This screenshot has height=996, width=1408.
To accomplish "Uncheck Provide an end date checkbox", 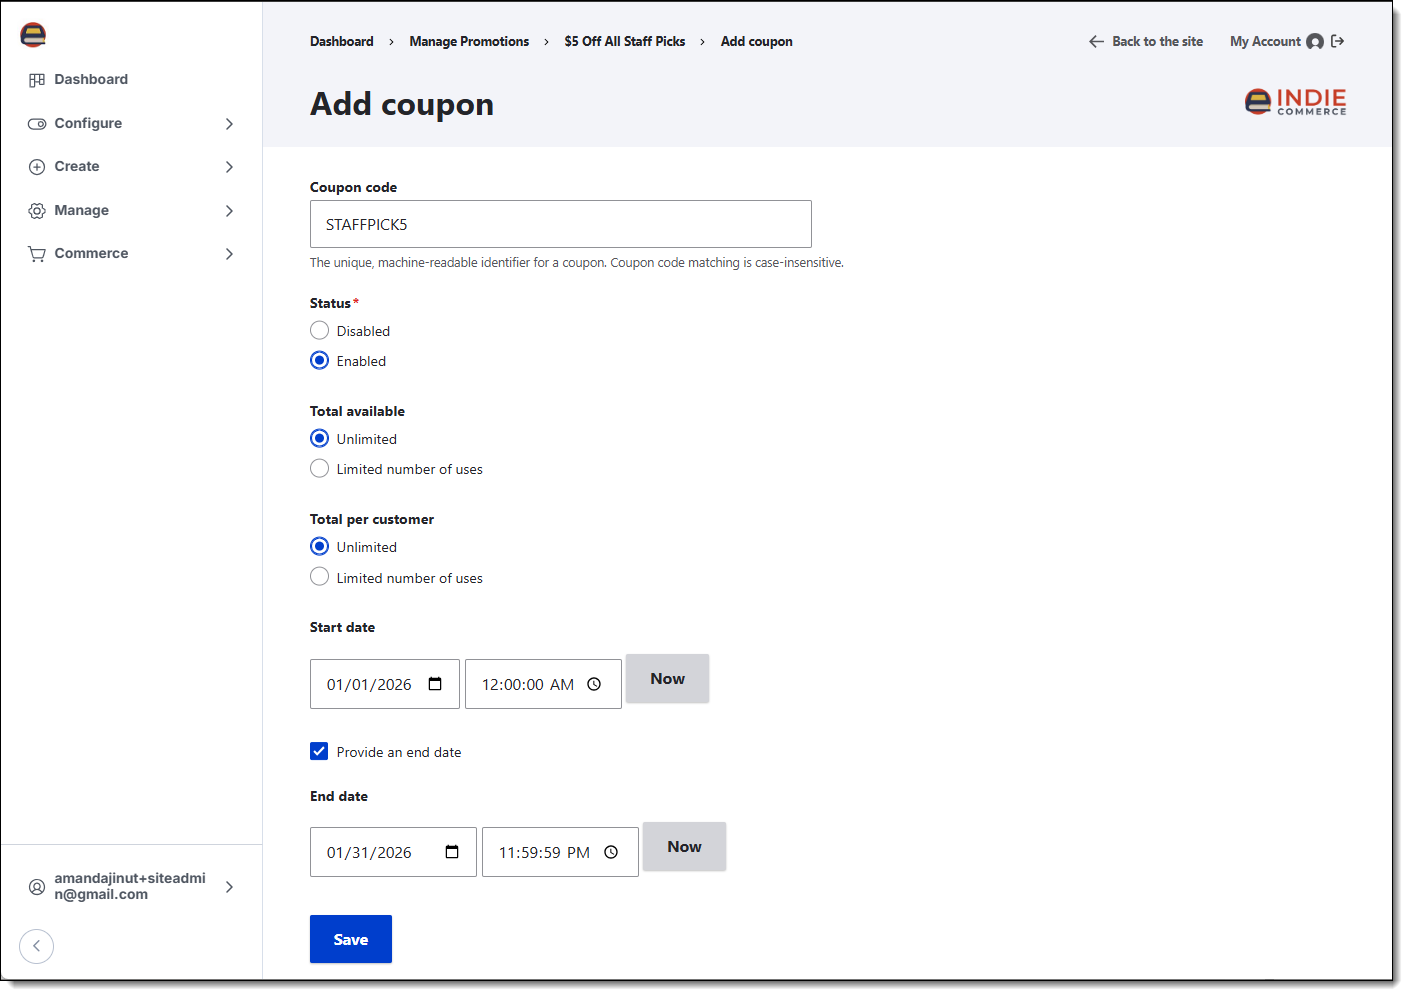I will tap(319, 751).
